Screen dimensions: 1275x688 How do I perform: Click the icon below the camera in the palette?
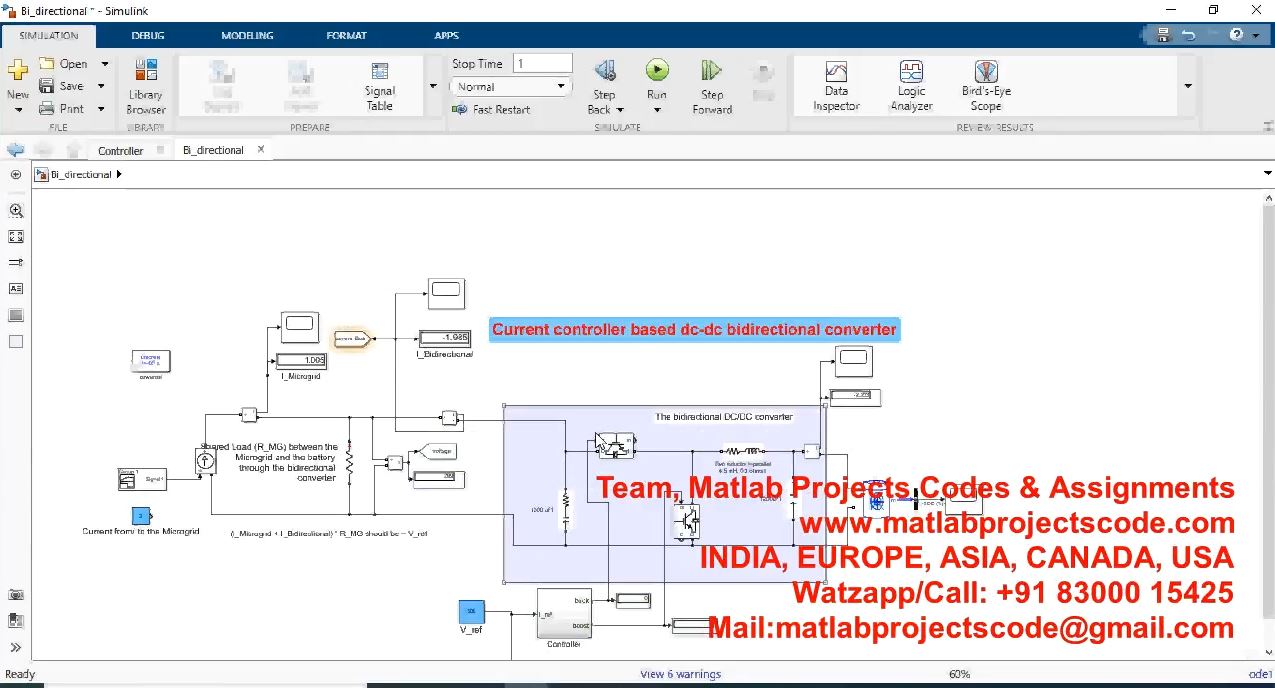pos(15,621)
